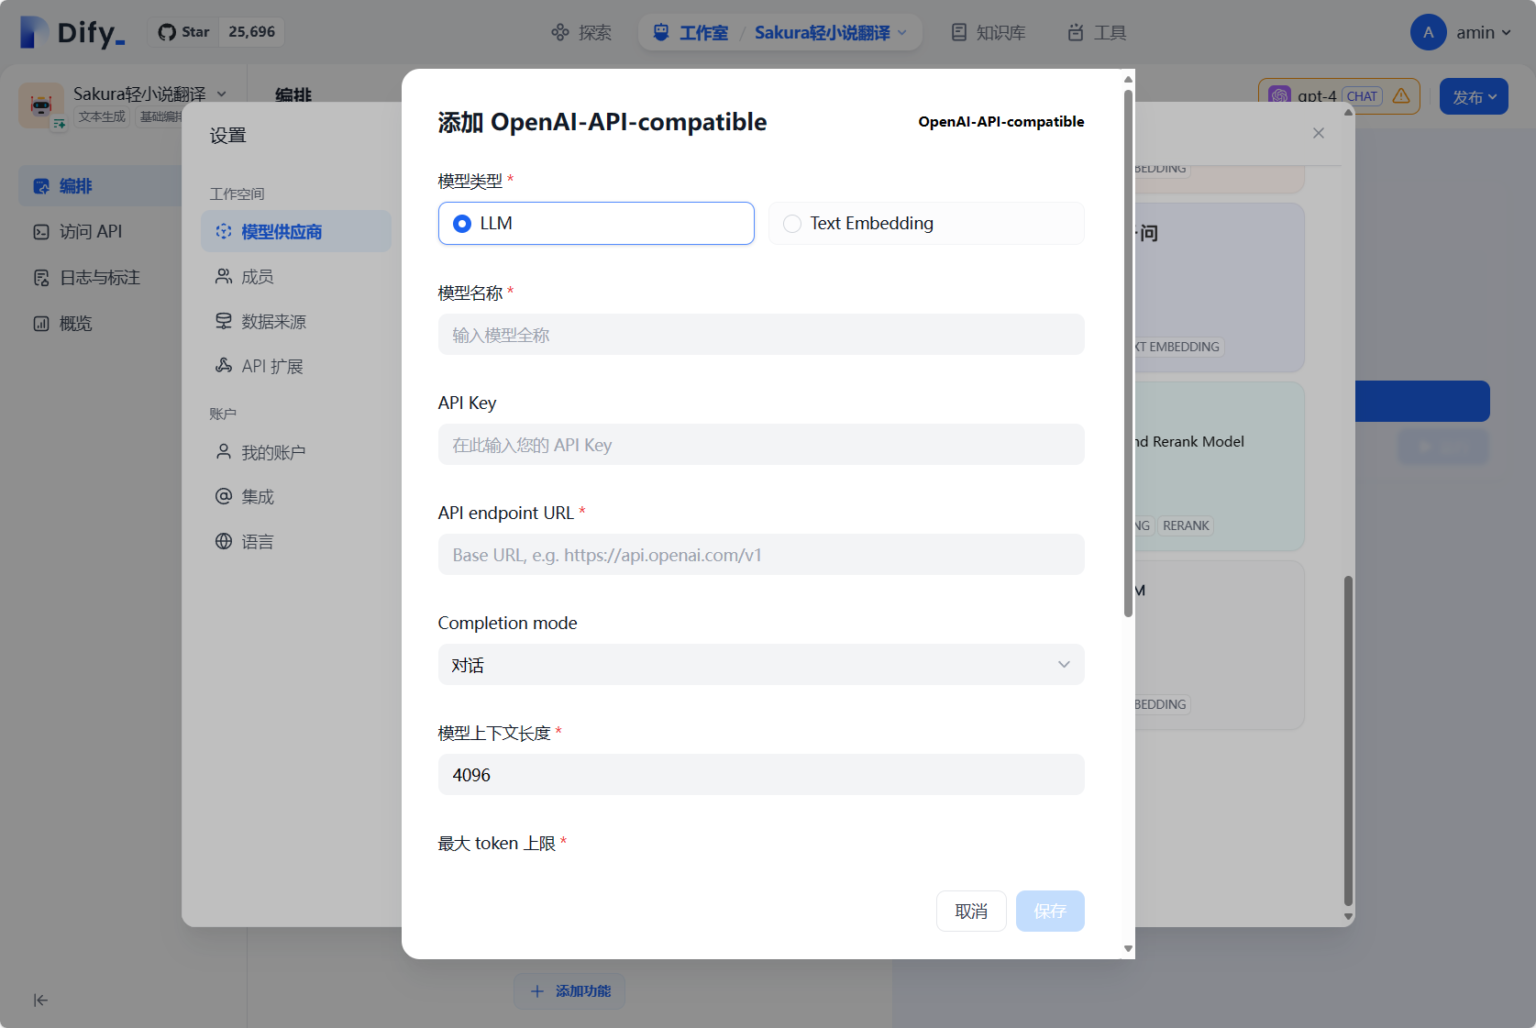Screen dimensions: 1536x1028
Task: Click the GitHub Star icon
Action: pyautogui.click(x=167, y=32)
